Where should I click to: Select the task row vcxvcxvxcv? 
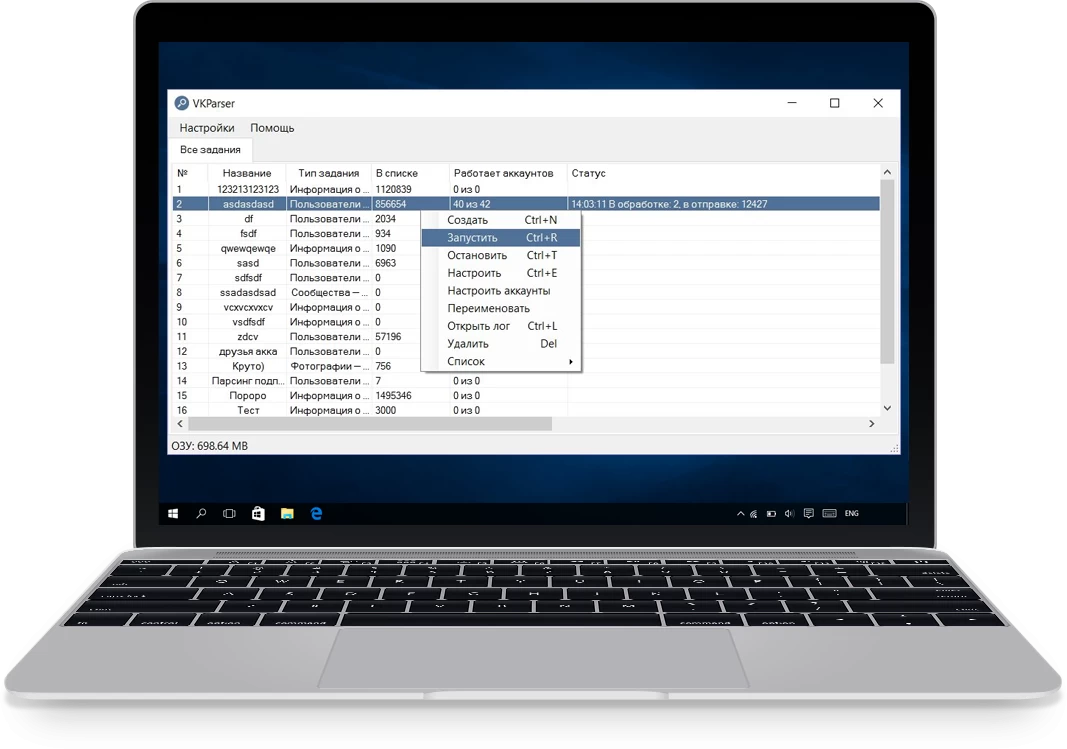click(526, 307)
